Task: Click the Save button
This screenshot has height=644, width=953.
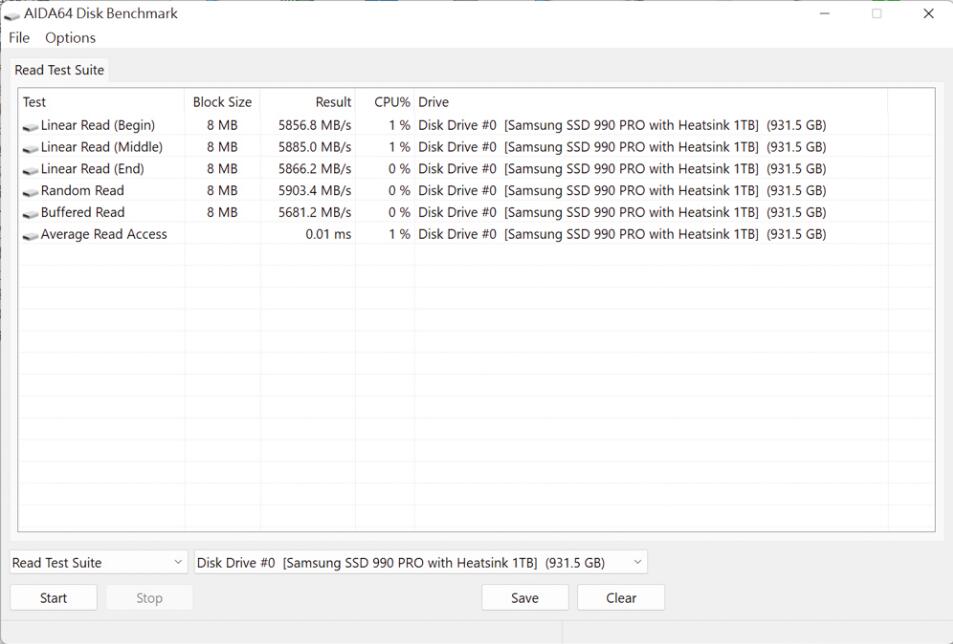Action: 525,598
